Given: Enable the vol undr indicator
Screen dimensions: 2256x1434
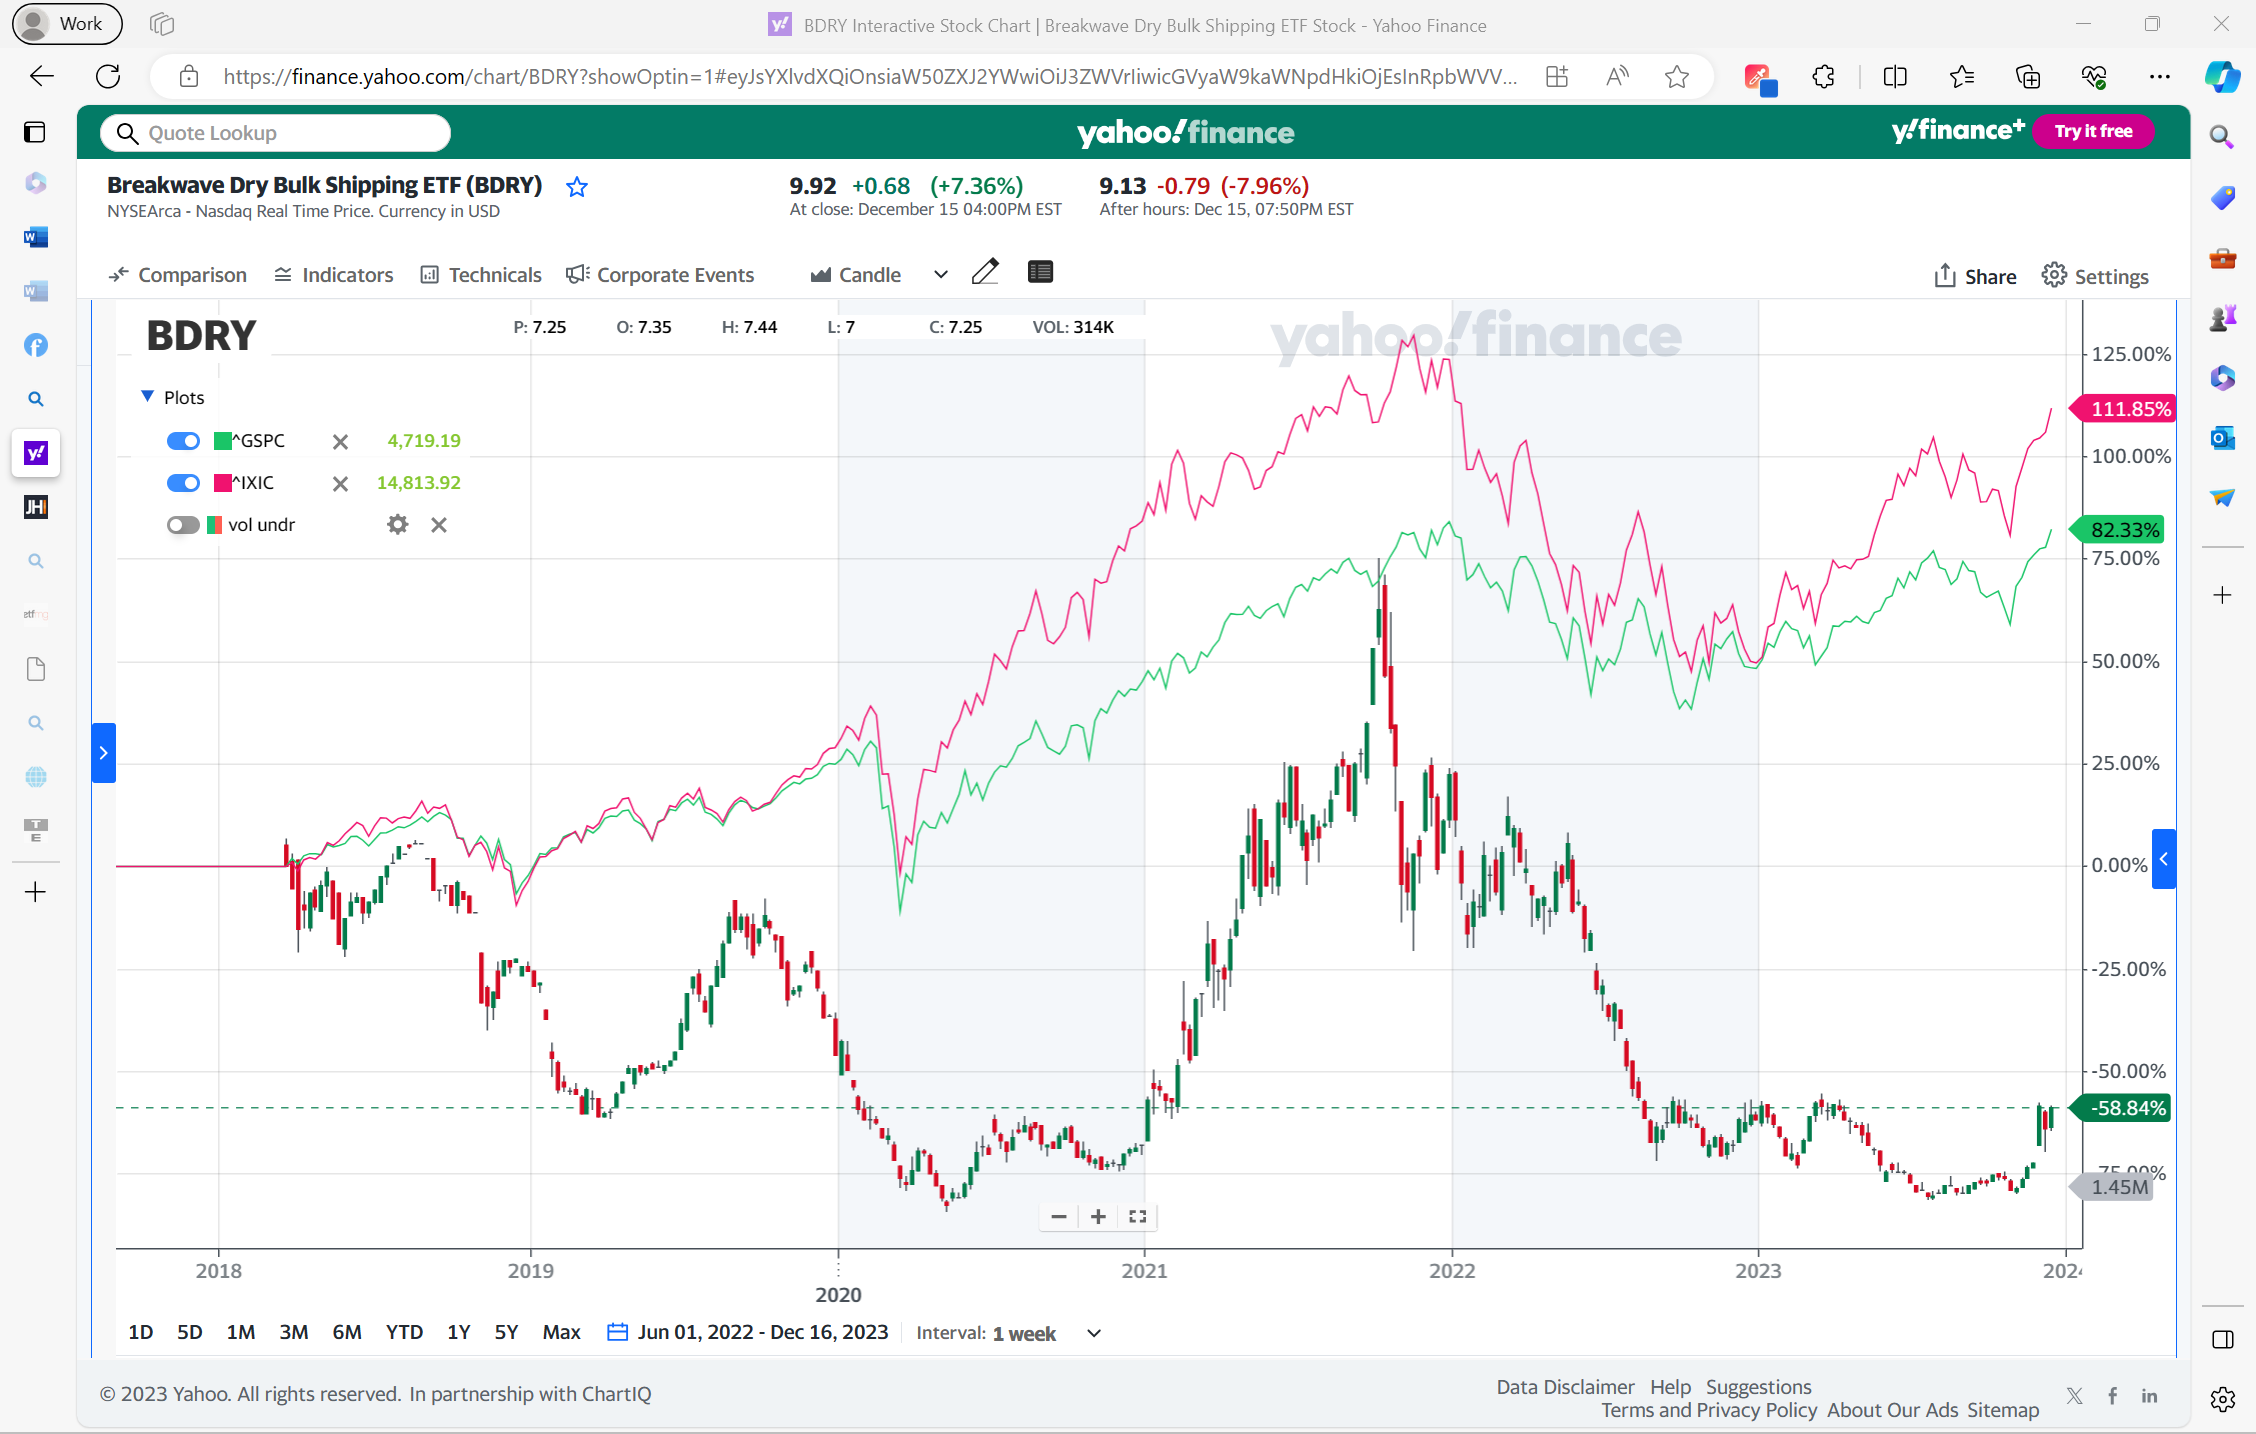Looking at the screenshot, I should pyautogui.click(x=183, y=525).
